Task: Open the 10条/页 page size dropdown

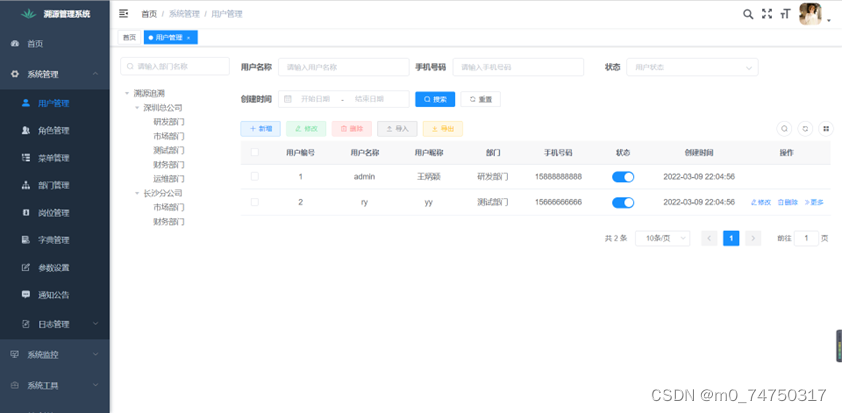Action: click(662, 238)
